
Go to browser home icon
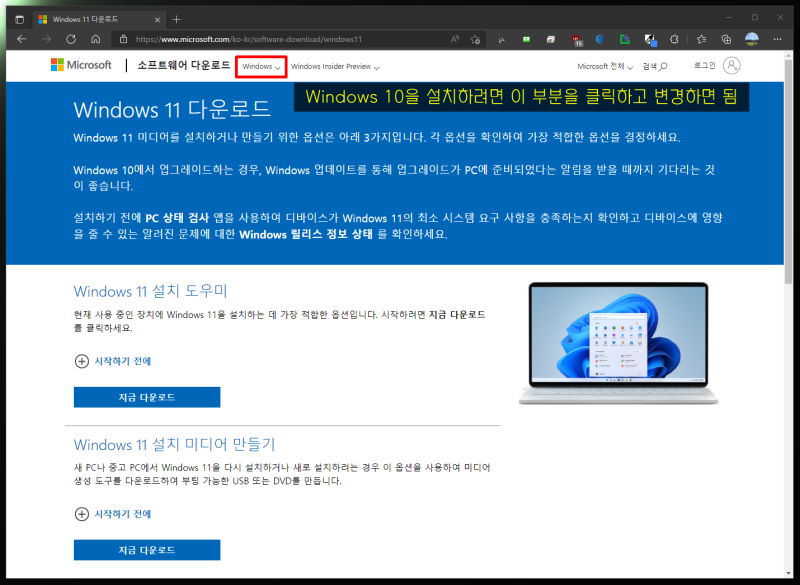point(95,39)
